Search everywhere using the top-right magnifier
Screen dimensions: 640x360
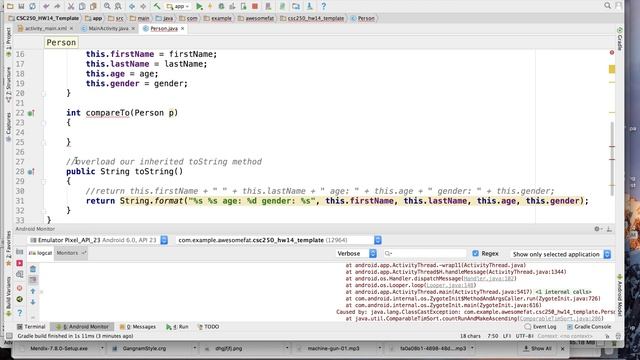[x=607, y=6]
